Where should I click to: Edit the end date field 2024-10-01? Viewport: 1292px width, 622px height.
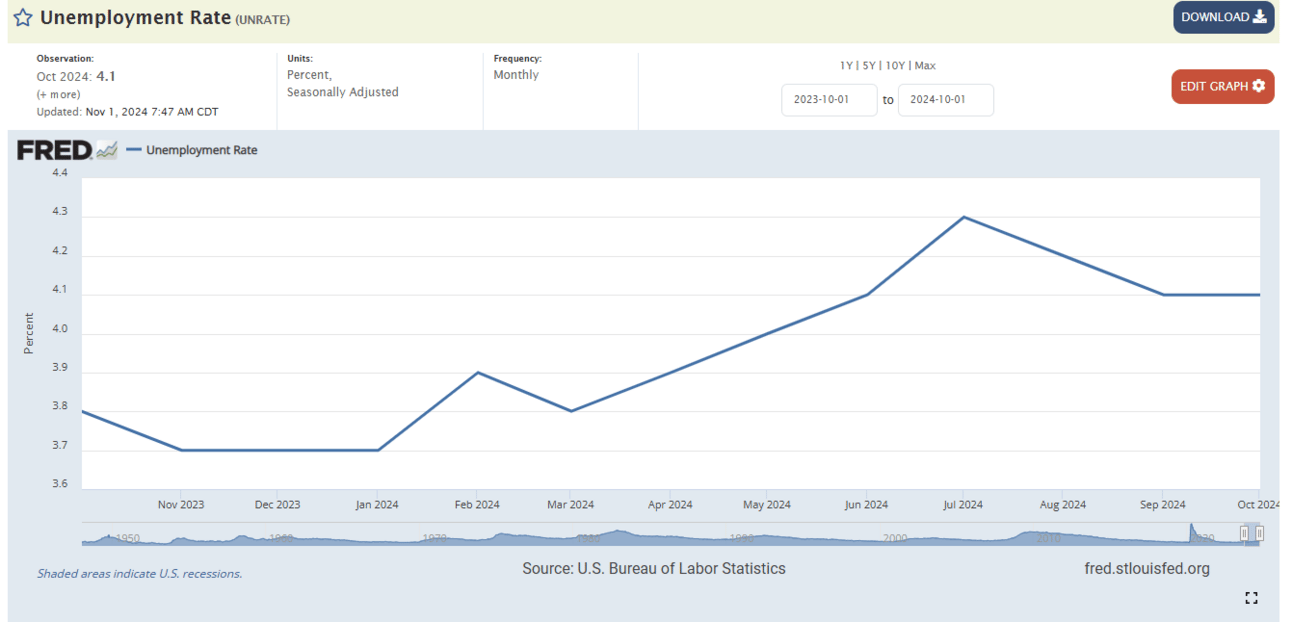coord(946,100)
